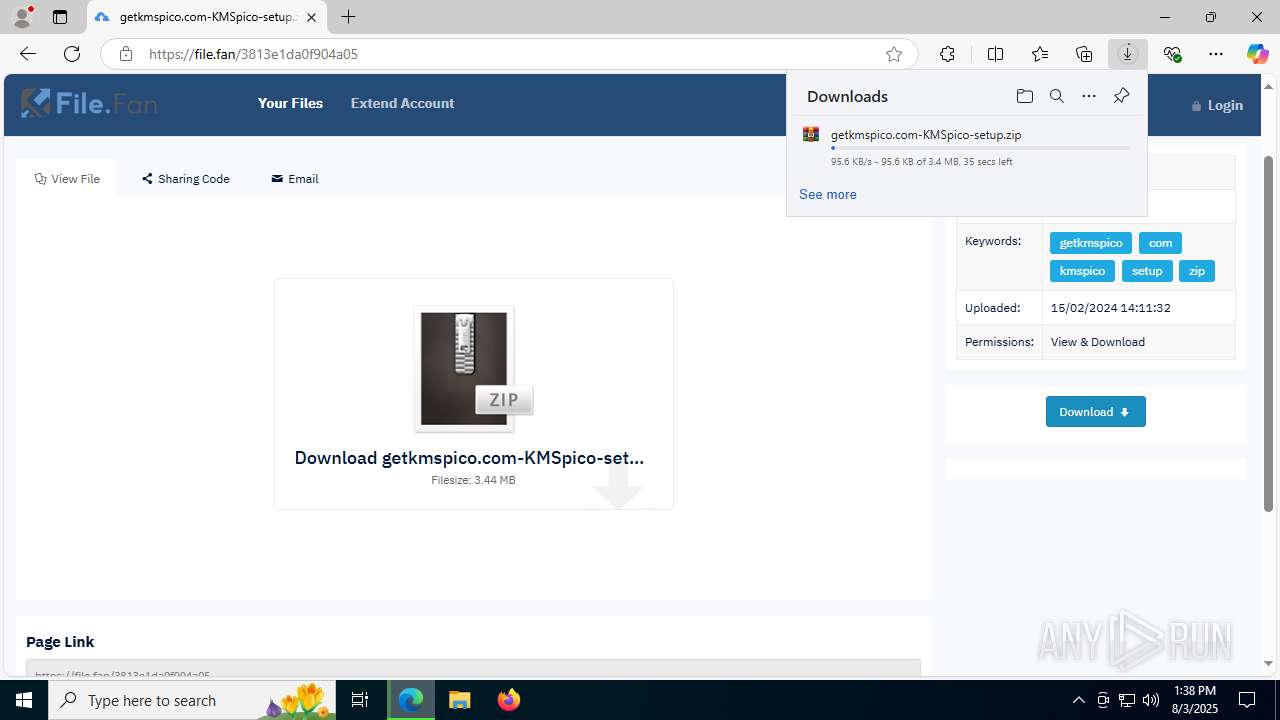The image size is (1280, 720).
Task: Open browser Extensions puzzle icon
Action: [947, 54]
